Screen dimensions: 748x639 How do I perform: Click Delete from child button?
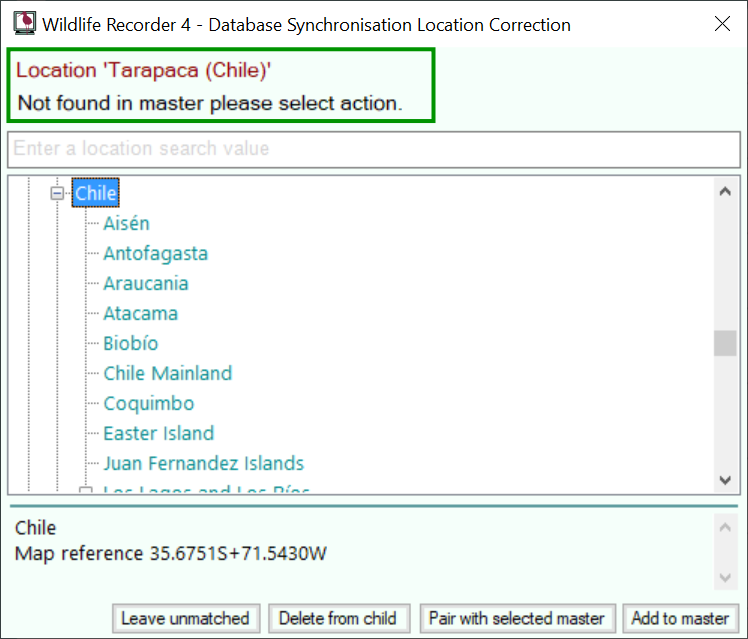pos(339,618)
